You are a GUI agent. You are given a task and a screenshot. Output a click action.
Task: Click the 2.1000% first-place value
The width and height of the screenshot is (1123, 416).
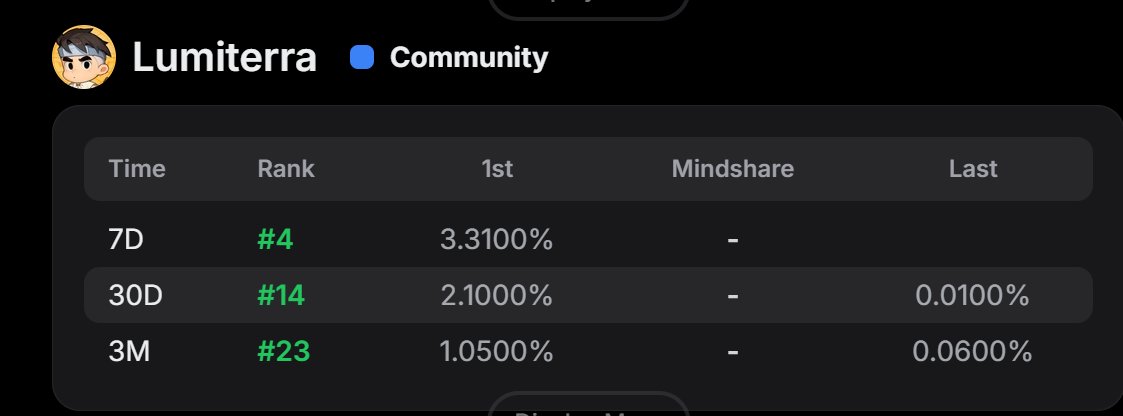pyautogui.click(x=496, y=296)
